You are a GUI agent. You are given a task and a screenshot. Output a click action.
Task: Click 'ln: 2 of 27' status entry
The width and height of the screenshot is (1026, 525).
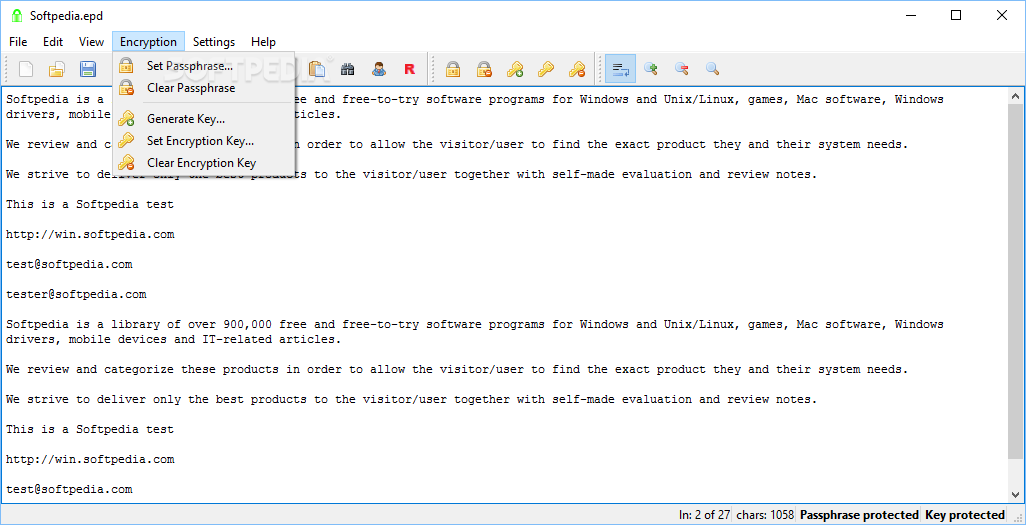(x=704, y=515)
